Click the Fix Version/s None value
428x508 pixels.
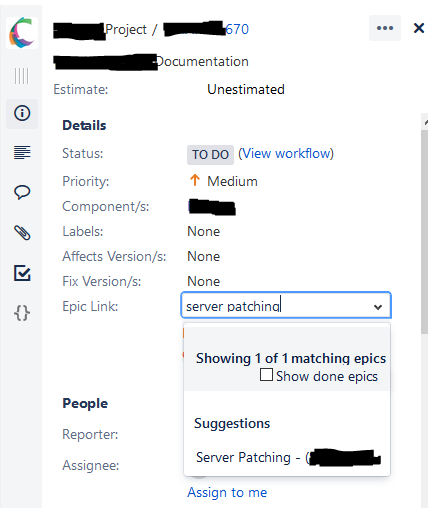tap(204, 281)
